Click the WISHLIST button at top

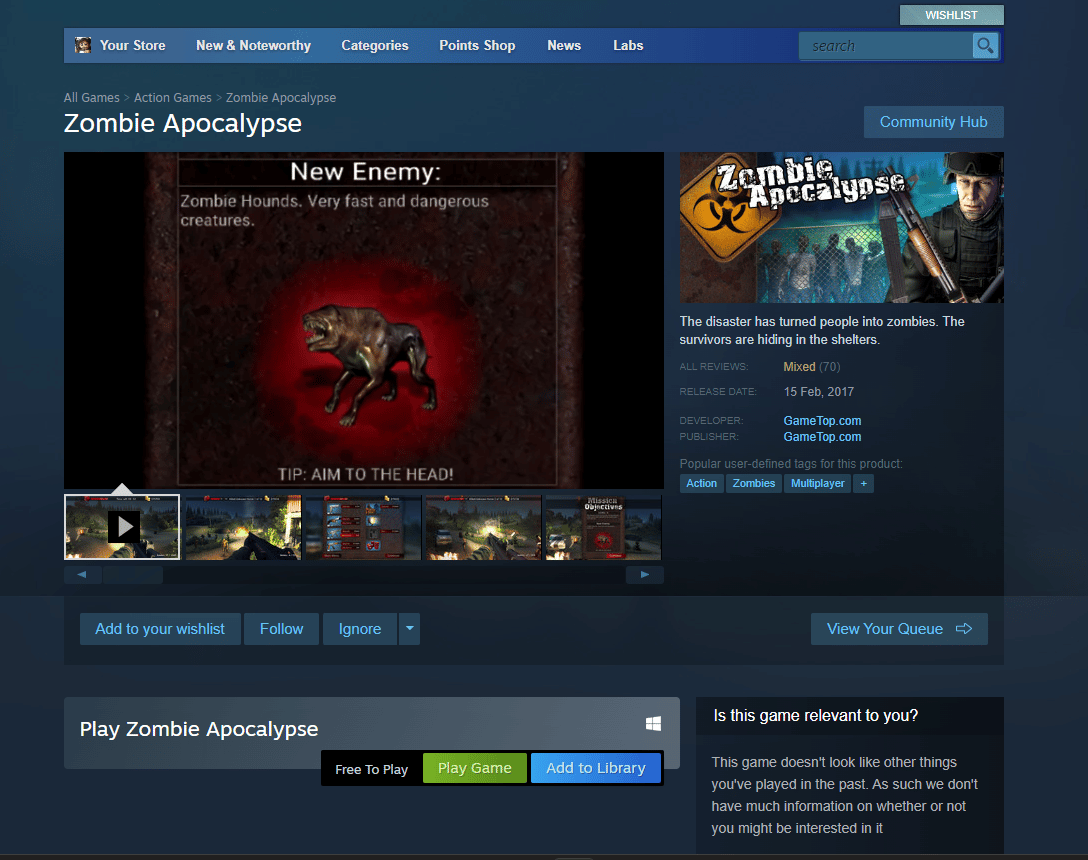tap(951, 15)
